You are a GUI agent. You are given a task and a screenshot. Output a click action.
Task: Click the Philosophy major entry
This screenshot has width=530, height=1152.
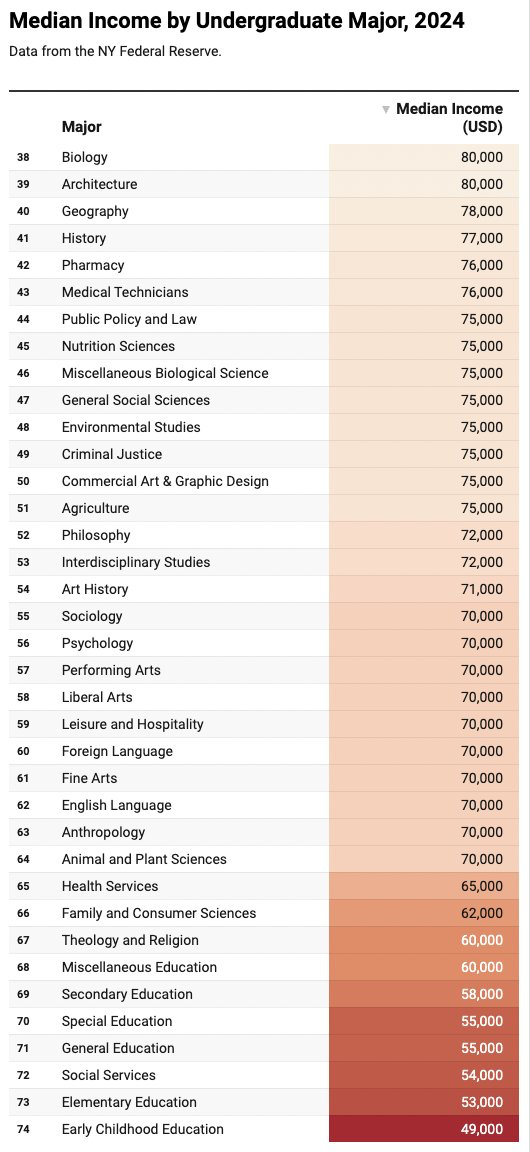click(x=96, y=536)
